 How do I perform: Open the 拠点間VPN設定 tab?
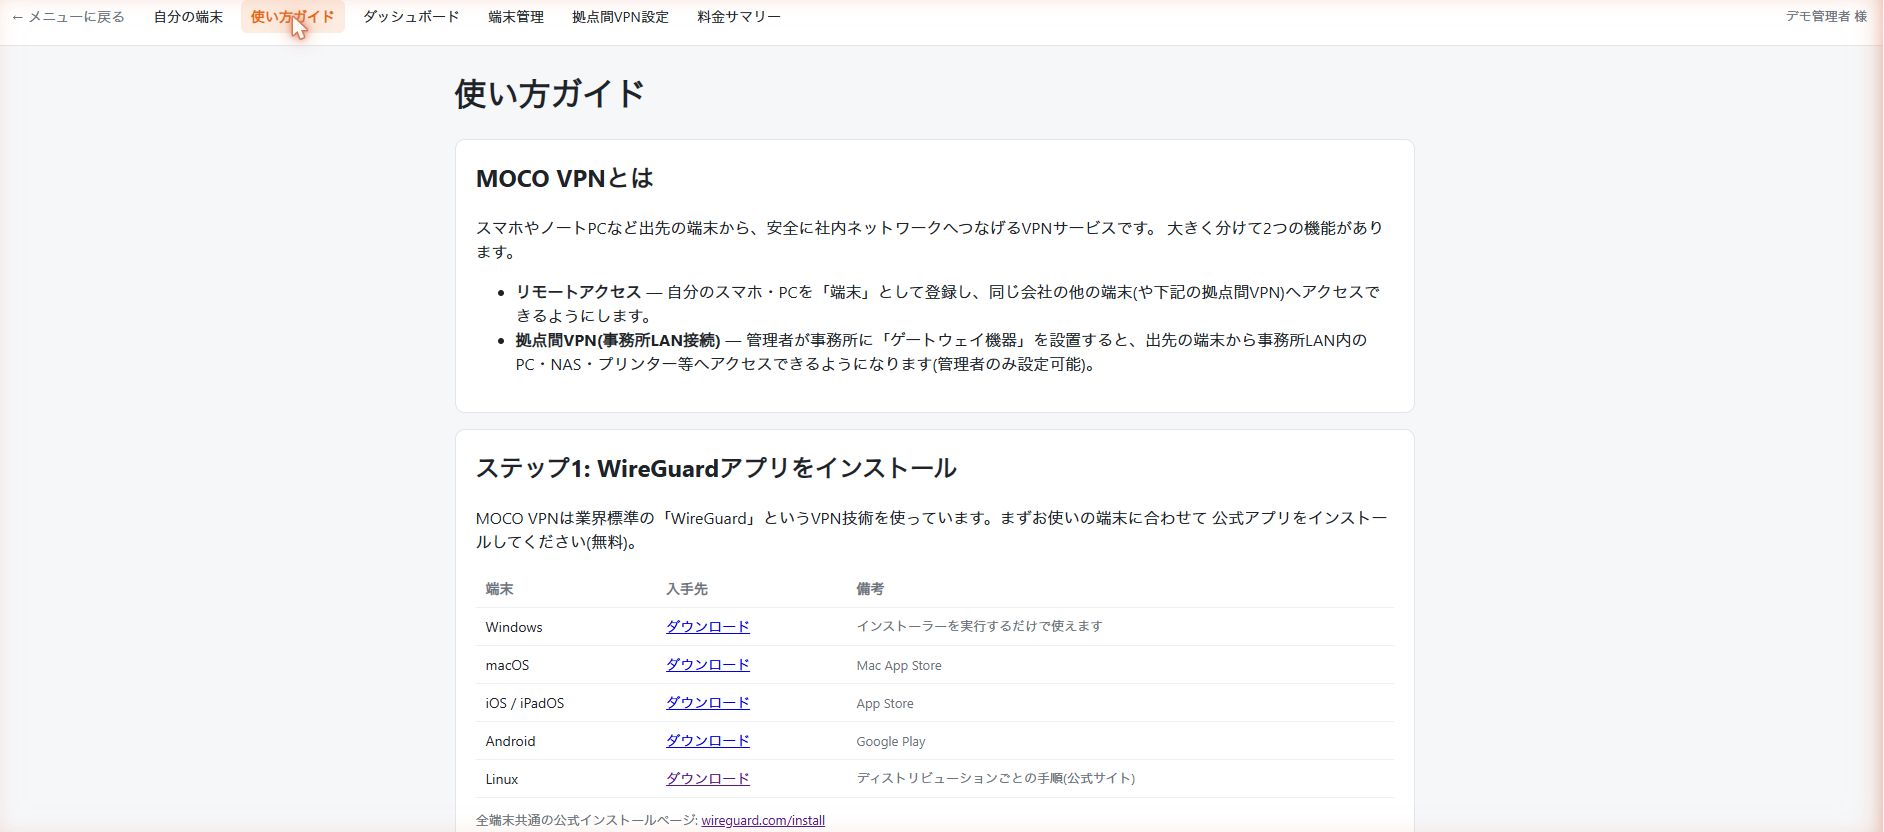(620, 17)
